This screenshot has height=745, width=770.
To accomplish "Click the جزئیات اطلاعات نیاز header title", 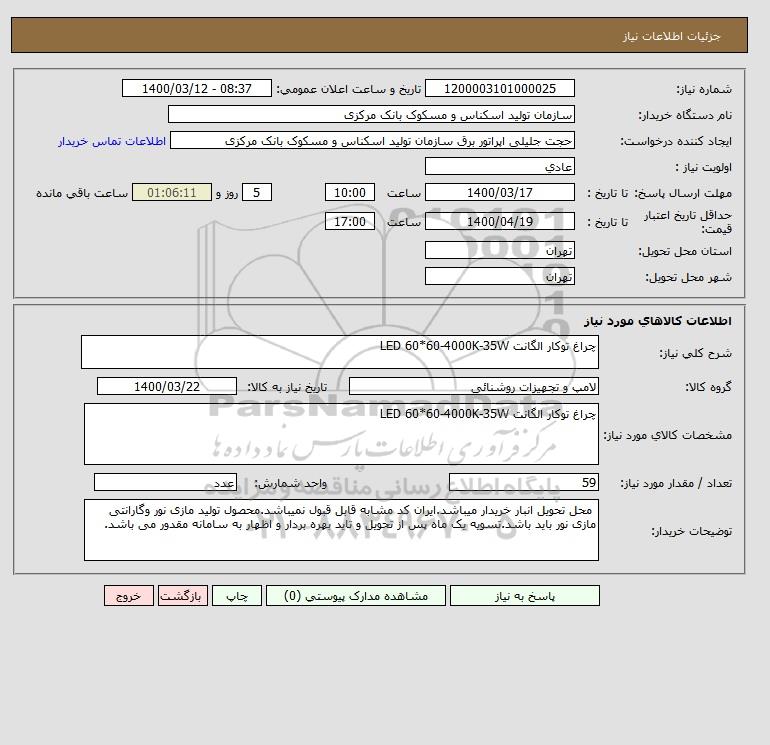I will tap(671, 36).
